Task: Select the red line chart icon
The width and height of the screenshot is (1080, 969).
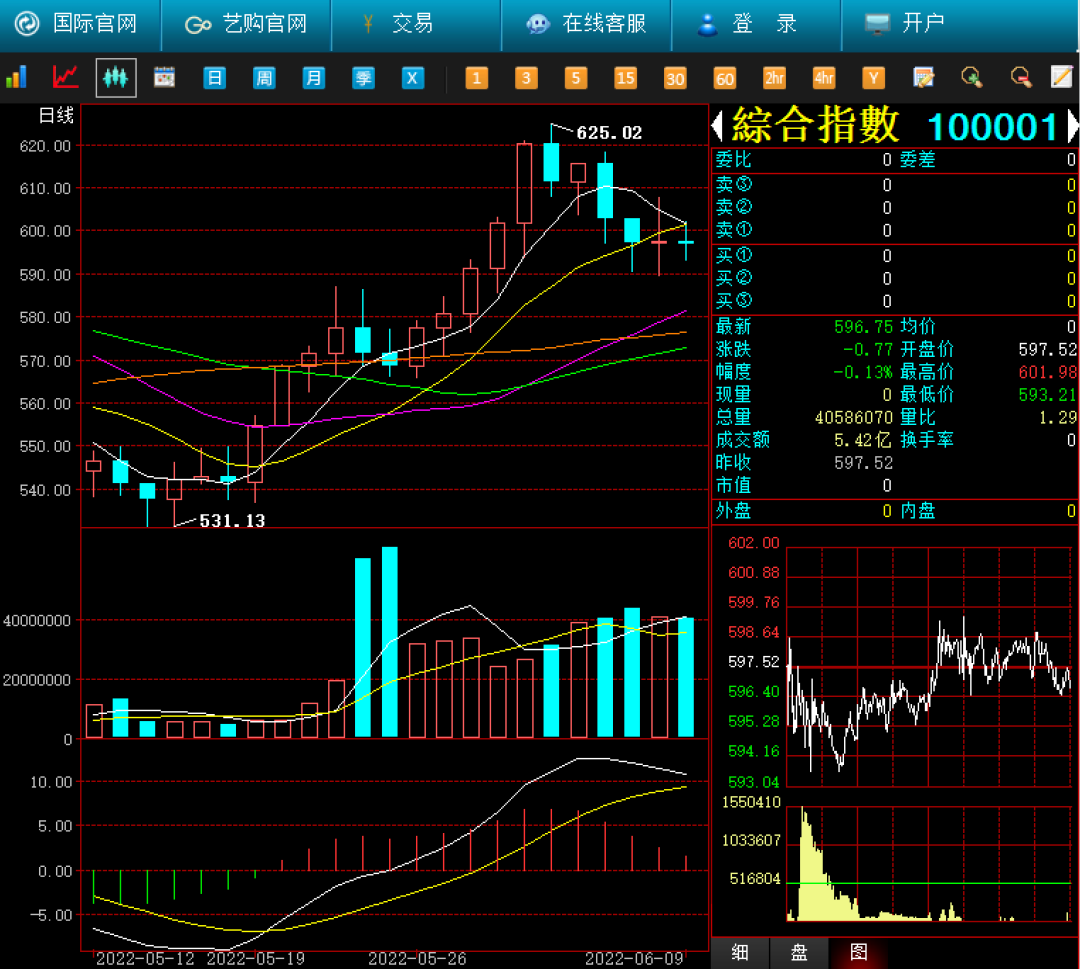Action: 65,77
